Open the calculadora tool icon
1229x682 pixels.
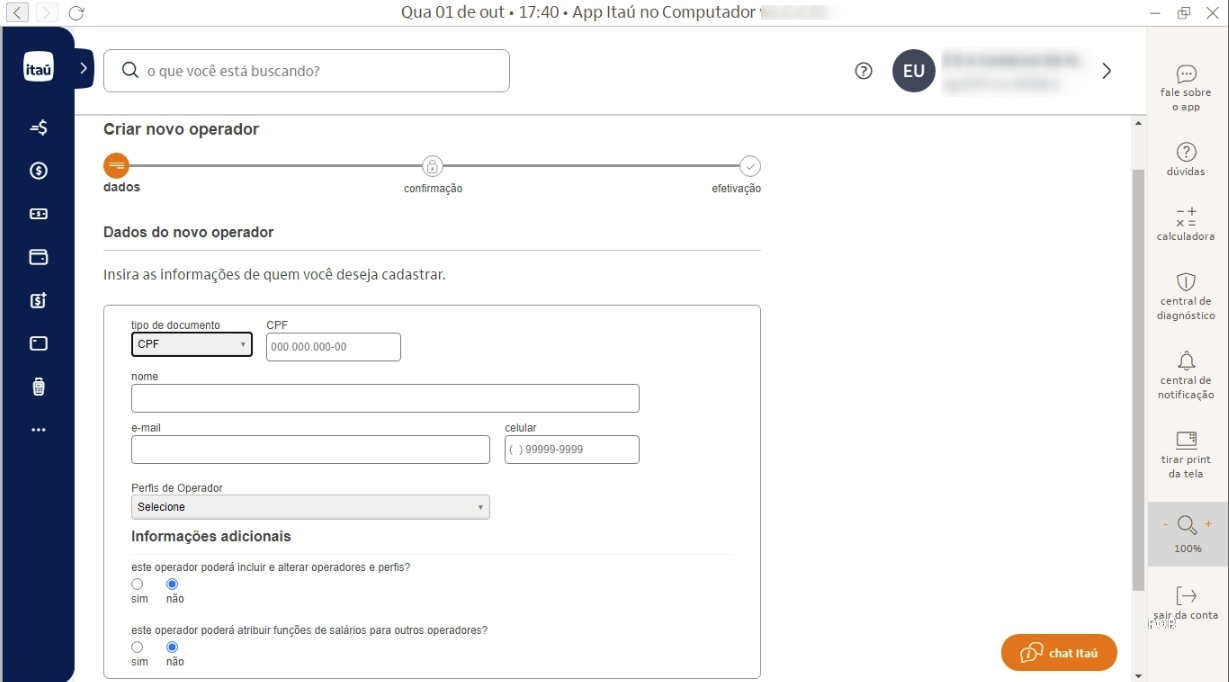click(1186, 217)
